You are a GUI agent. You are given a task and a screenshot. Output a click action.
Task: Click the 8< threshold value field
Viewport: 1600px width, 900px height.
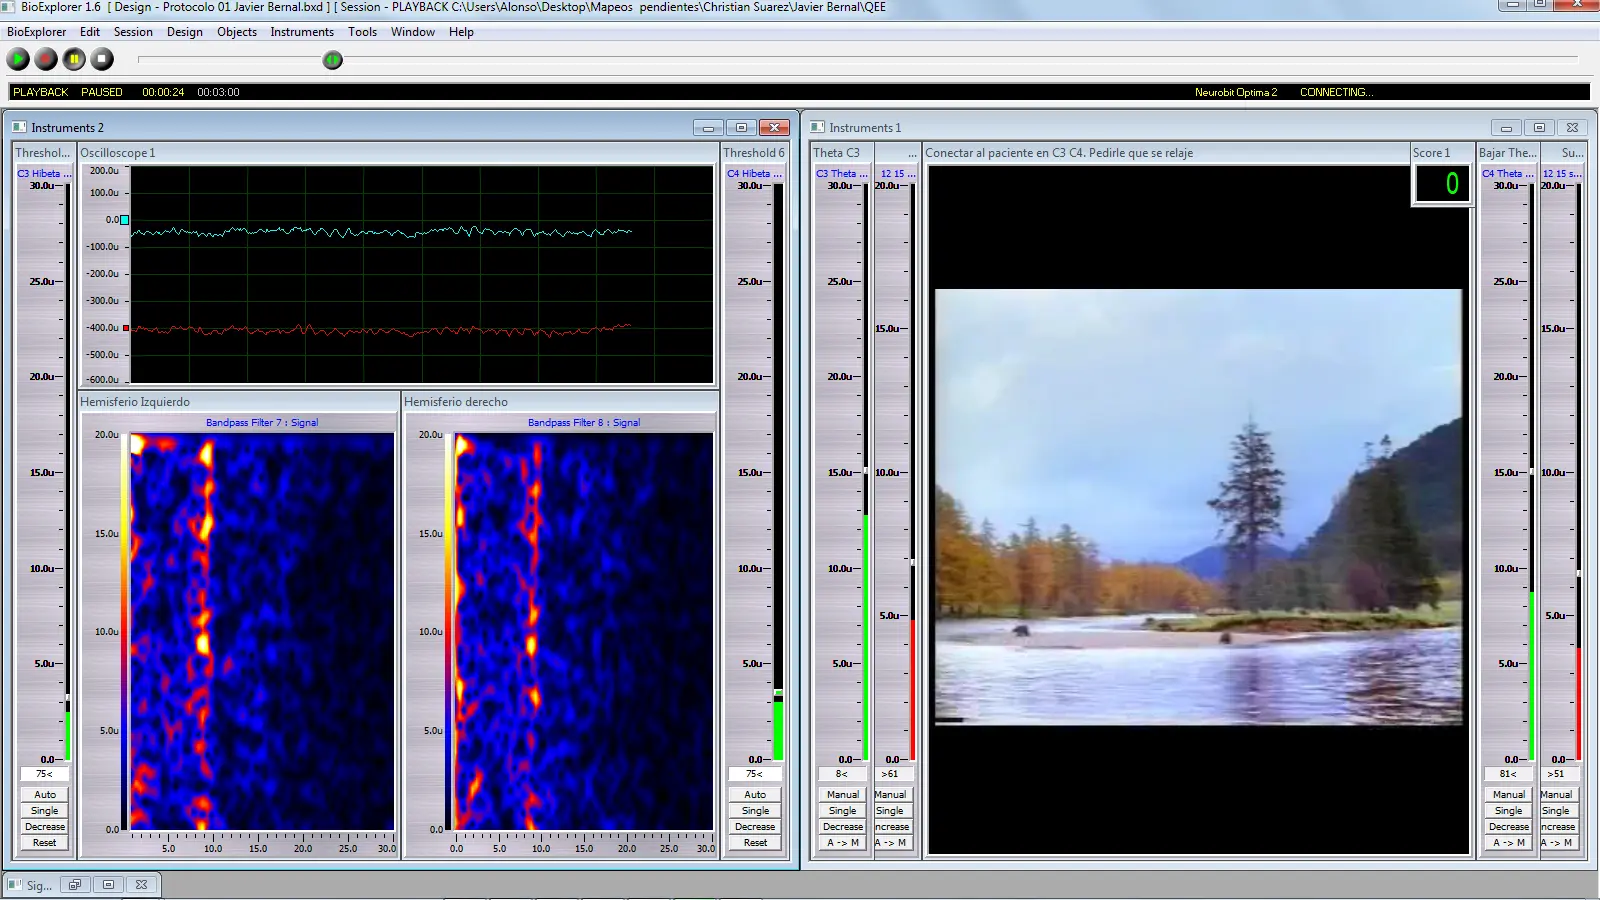click(842, 774)
